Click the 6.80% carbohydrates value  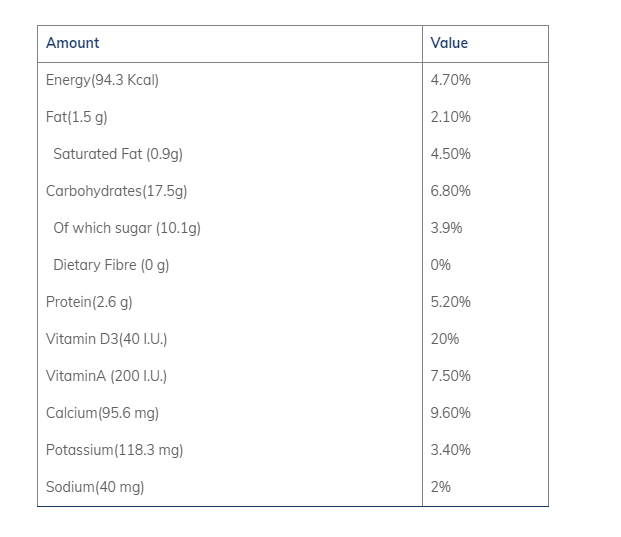pos(450,191)
